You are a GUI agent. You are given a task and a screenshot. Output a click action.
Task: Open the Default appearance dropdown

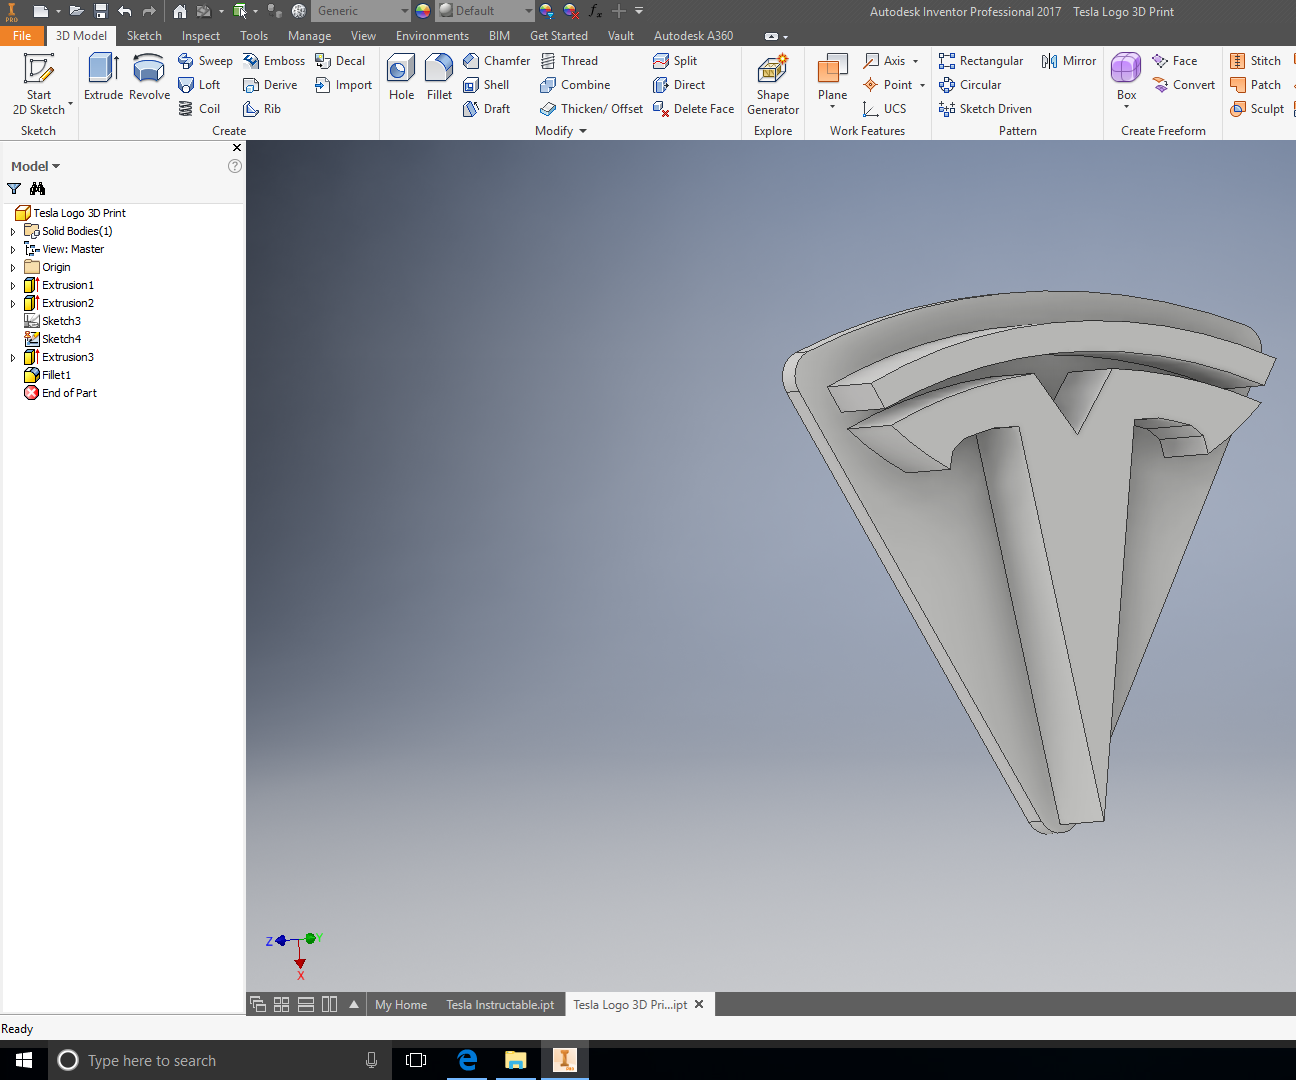(x=528, y=11)
